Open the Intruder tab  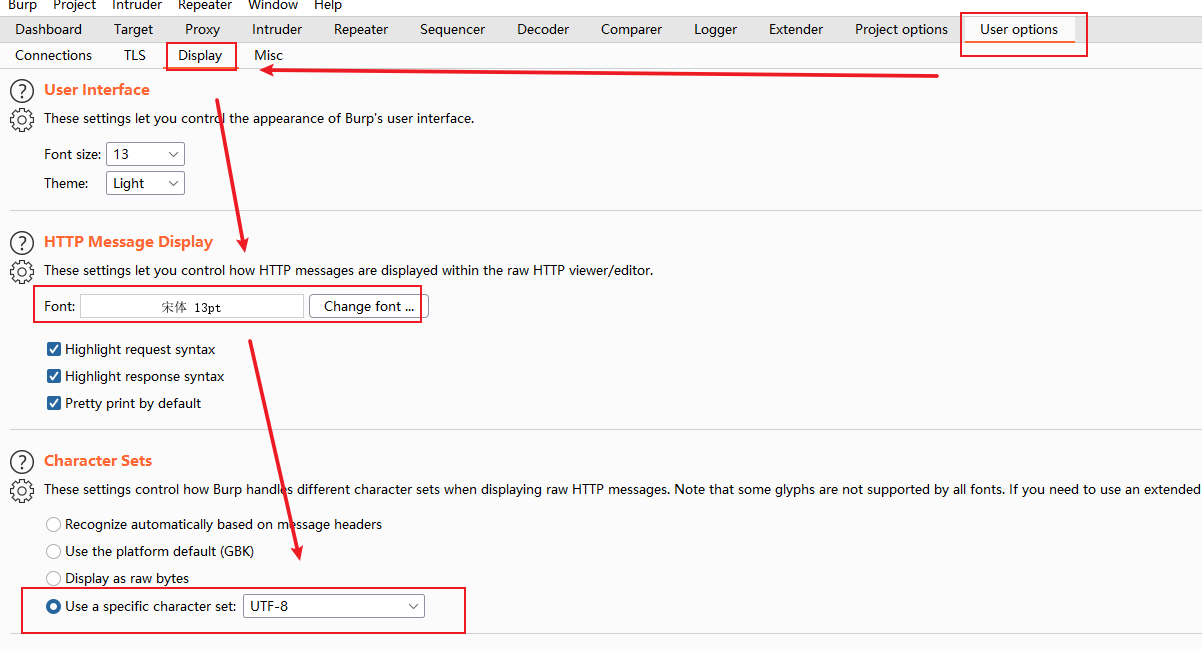tap(277, 29)
